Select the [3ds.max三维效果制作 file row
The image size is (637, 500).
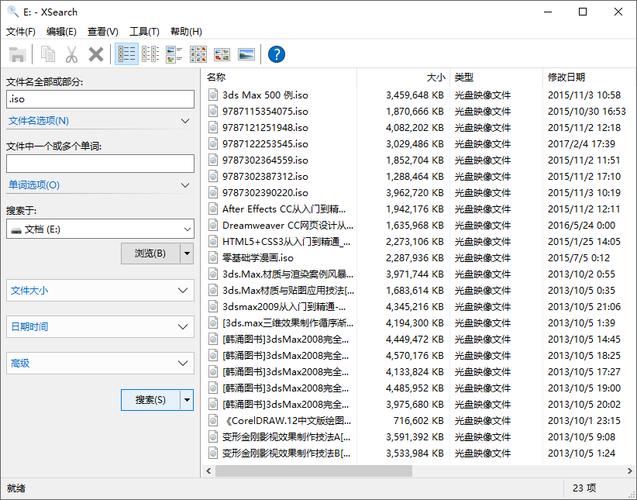click(288, 323)
